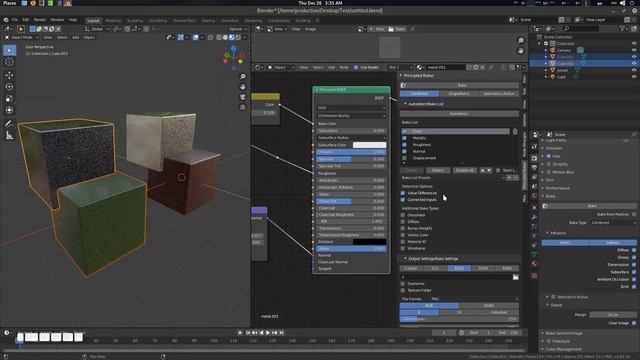
Task: Hide the Camera object in outliner
Action: point(634,50)
